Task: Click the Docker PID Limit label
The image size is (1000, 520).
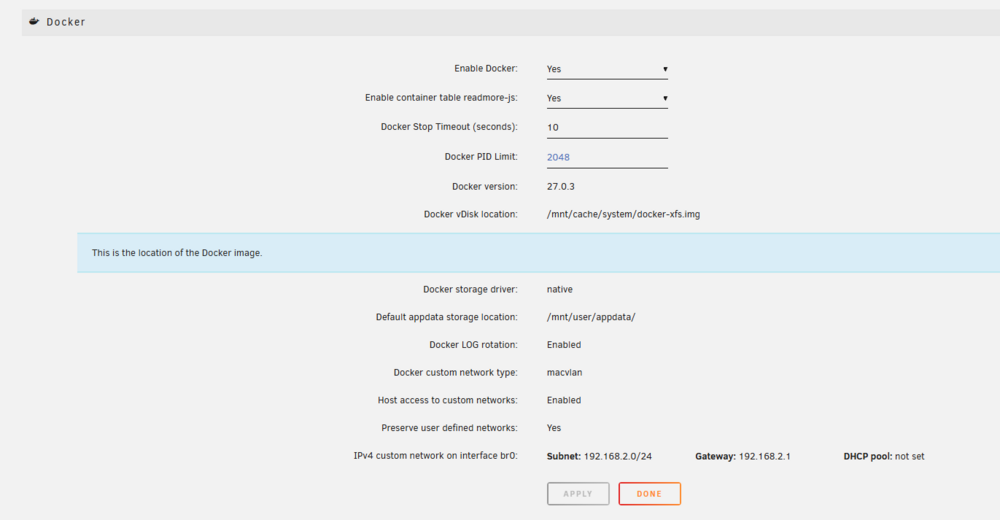Action: pos(481,156)
